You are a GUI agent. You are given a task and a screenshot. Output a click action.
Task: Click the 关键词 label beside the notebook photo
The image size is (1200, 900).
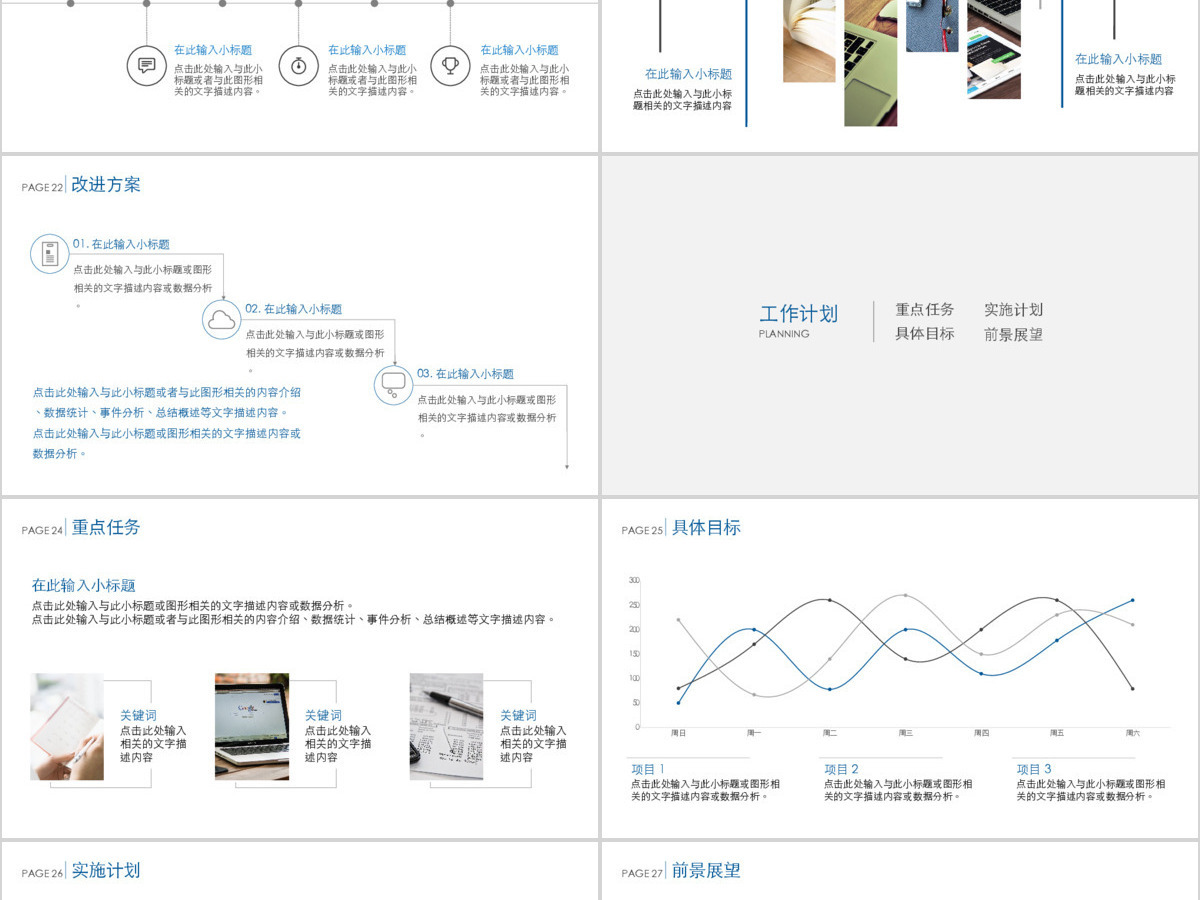(x=138, y=716)
